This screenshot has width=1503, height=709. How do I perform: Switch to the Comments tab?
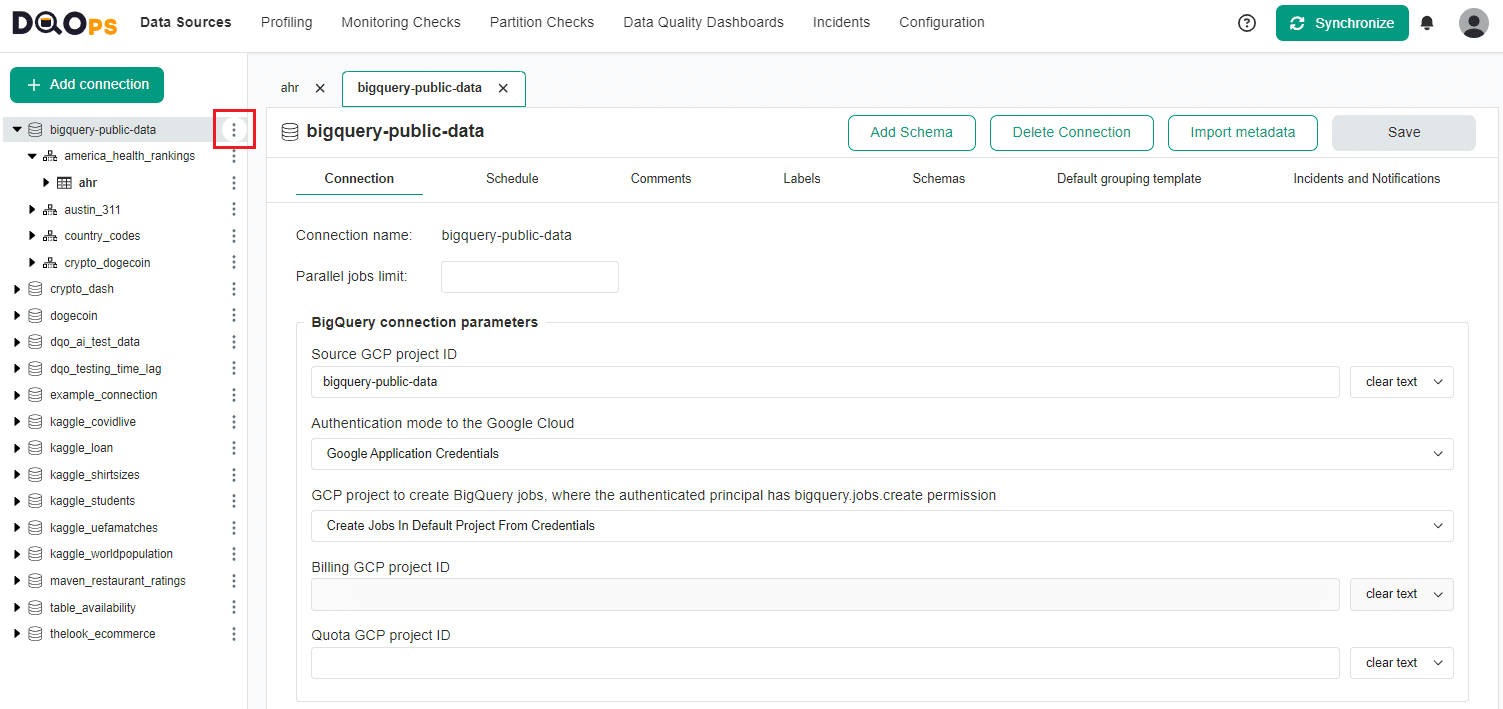[x=661, y=179]
